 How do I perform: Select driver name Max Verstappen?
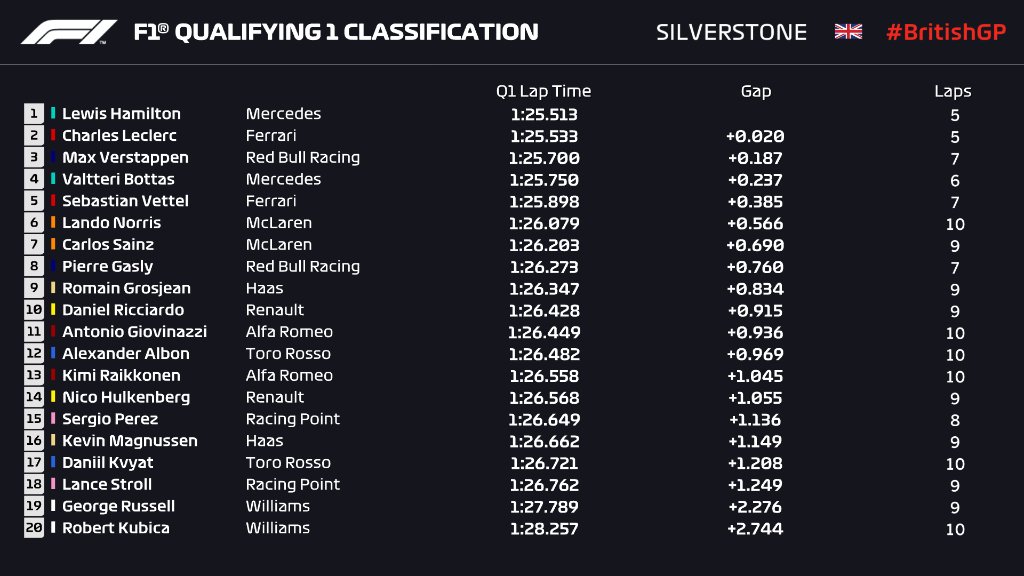[125, 158]
